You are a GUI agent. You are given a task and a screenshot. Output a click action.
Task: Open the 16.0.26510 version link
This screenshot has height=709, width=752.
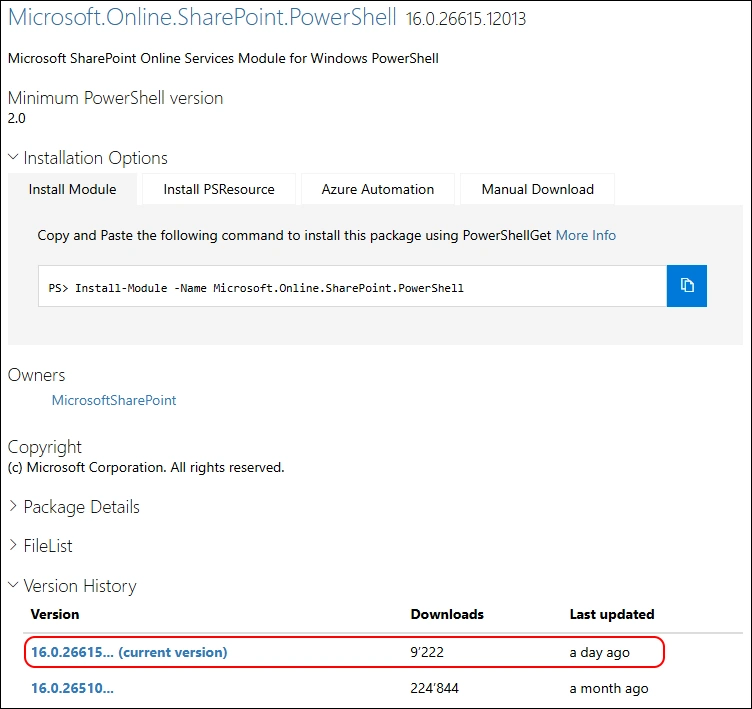click(x=72, y=688)
